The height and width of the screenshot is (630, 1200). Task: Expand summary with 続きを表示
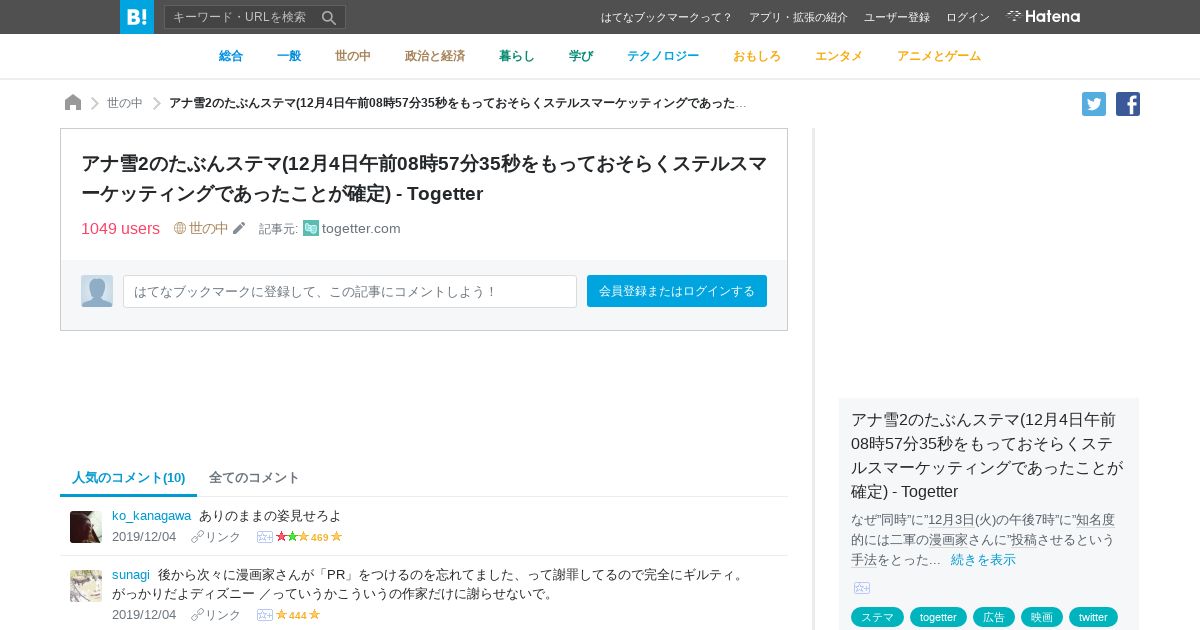click(983, 560)
